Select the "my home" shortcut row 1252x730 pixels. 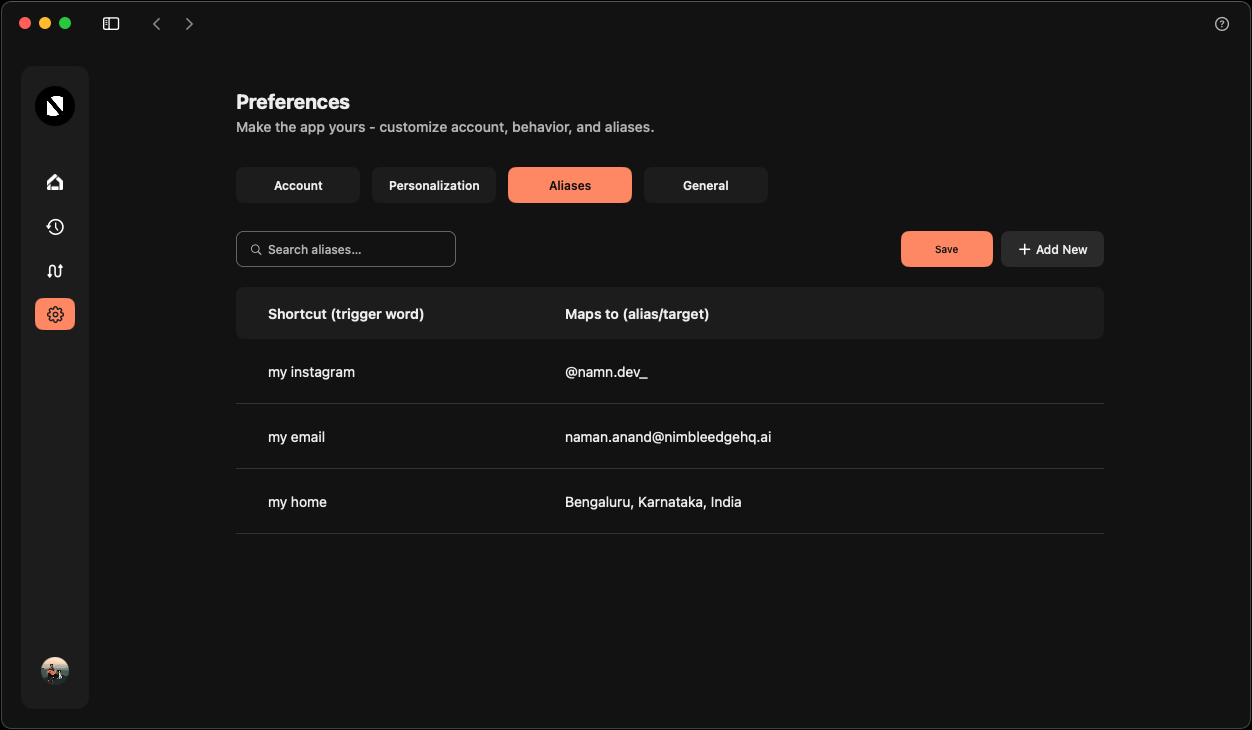pos(297,502)
